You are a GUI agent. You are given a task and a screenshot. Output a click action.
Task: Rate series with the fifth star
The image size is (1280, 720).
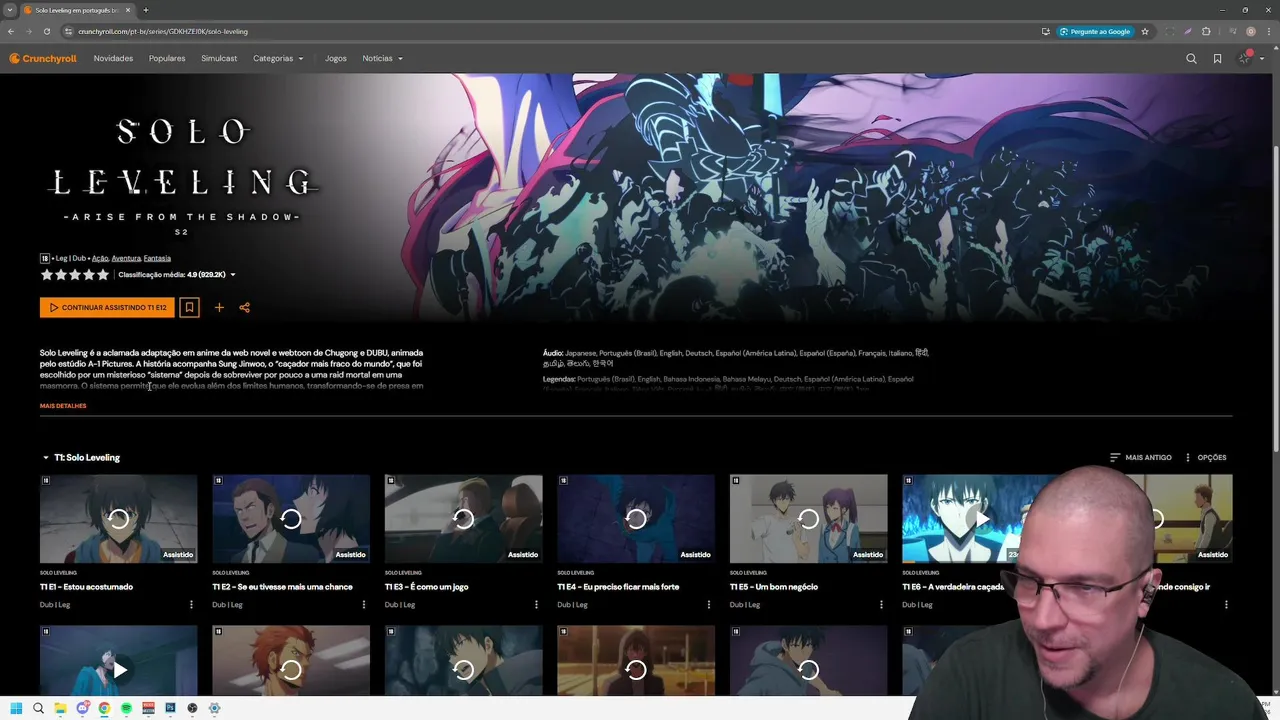click(x=103, y=275)
